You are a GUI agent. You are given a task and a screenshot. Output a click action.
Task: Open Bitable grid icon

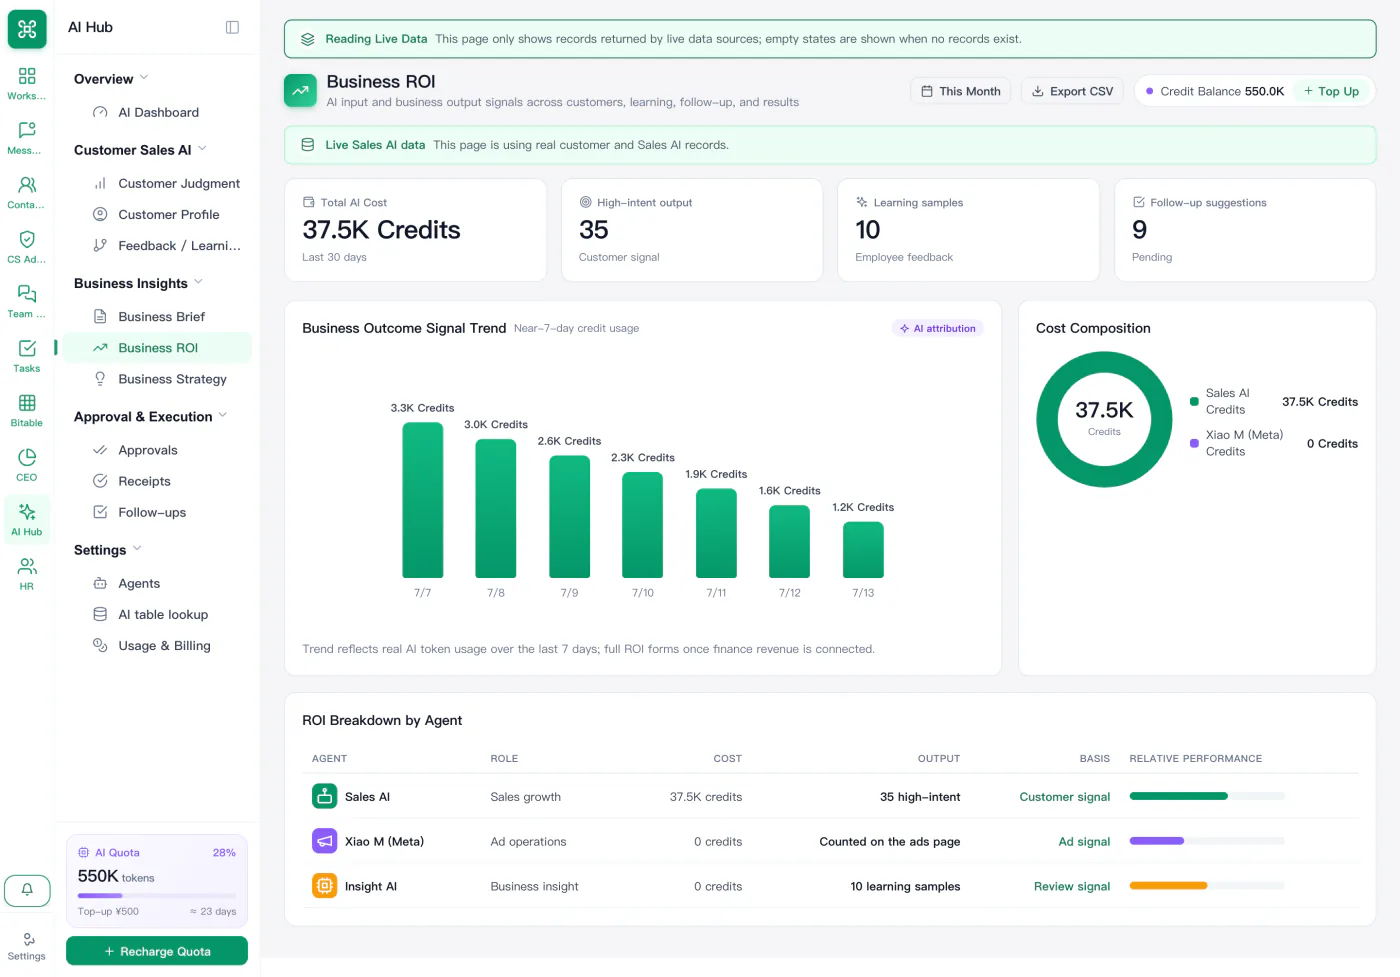click(x=27, y=411)
